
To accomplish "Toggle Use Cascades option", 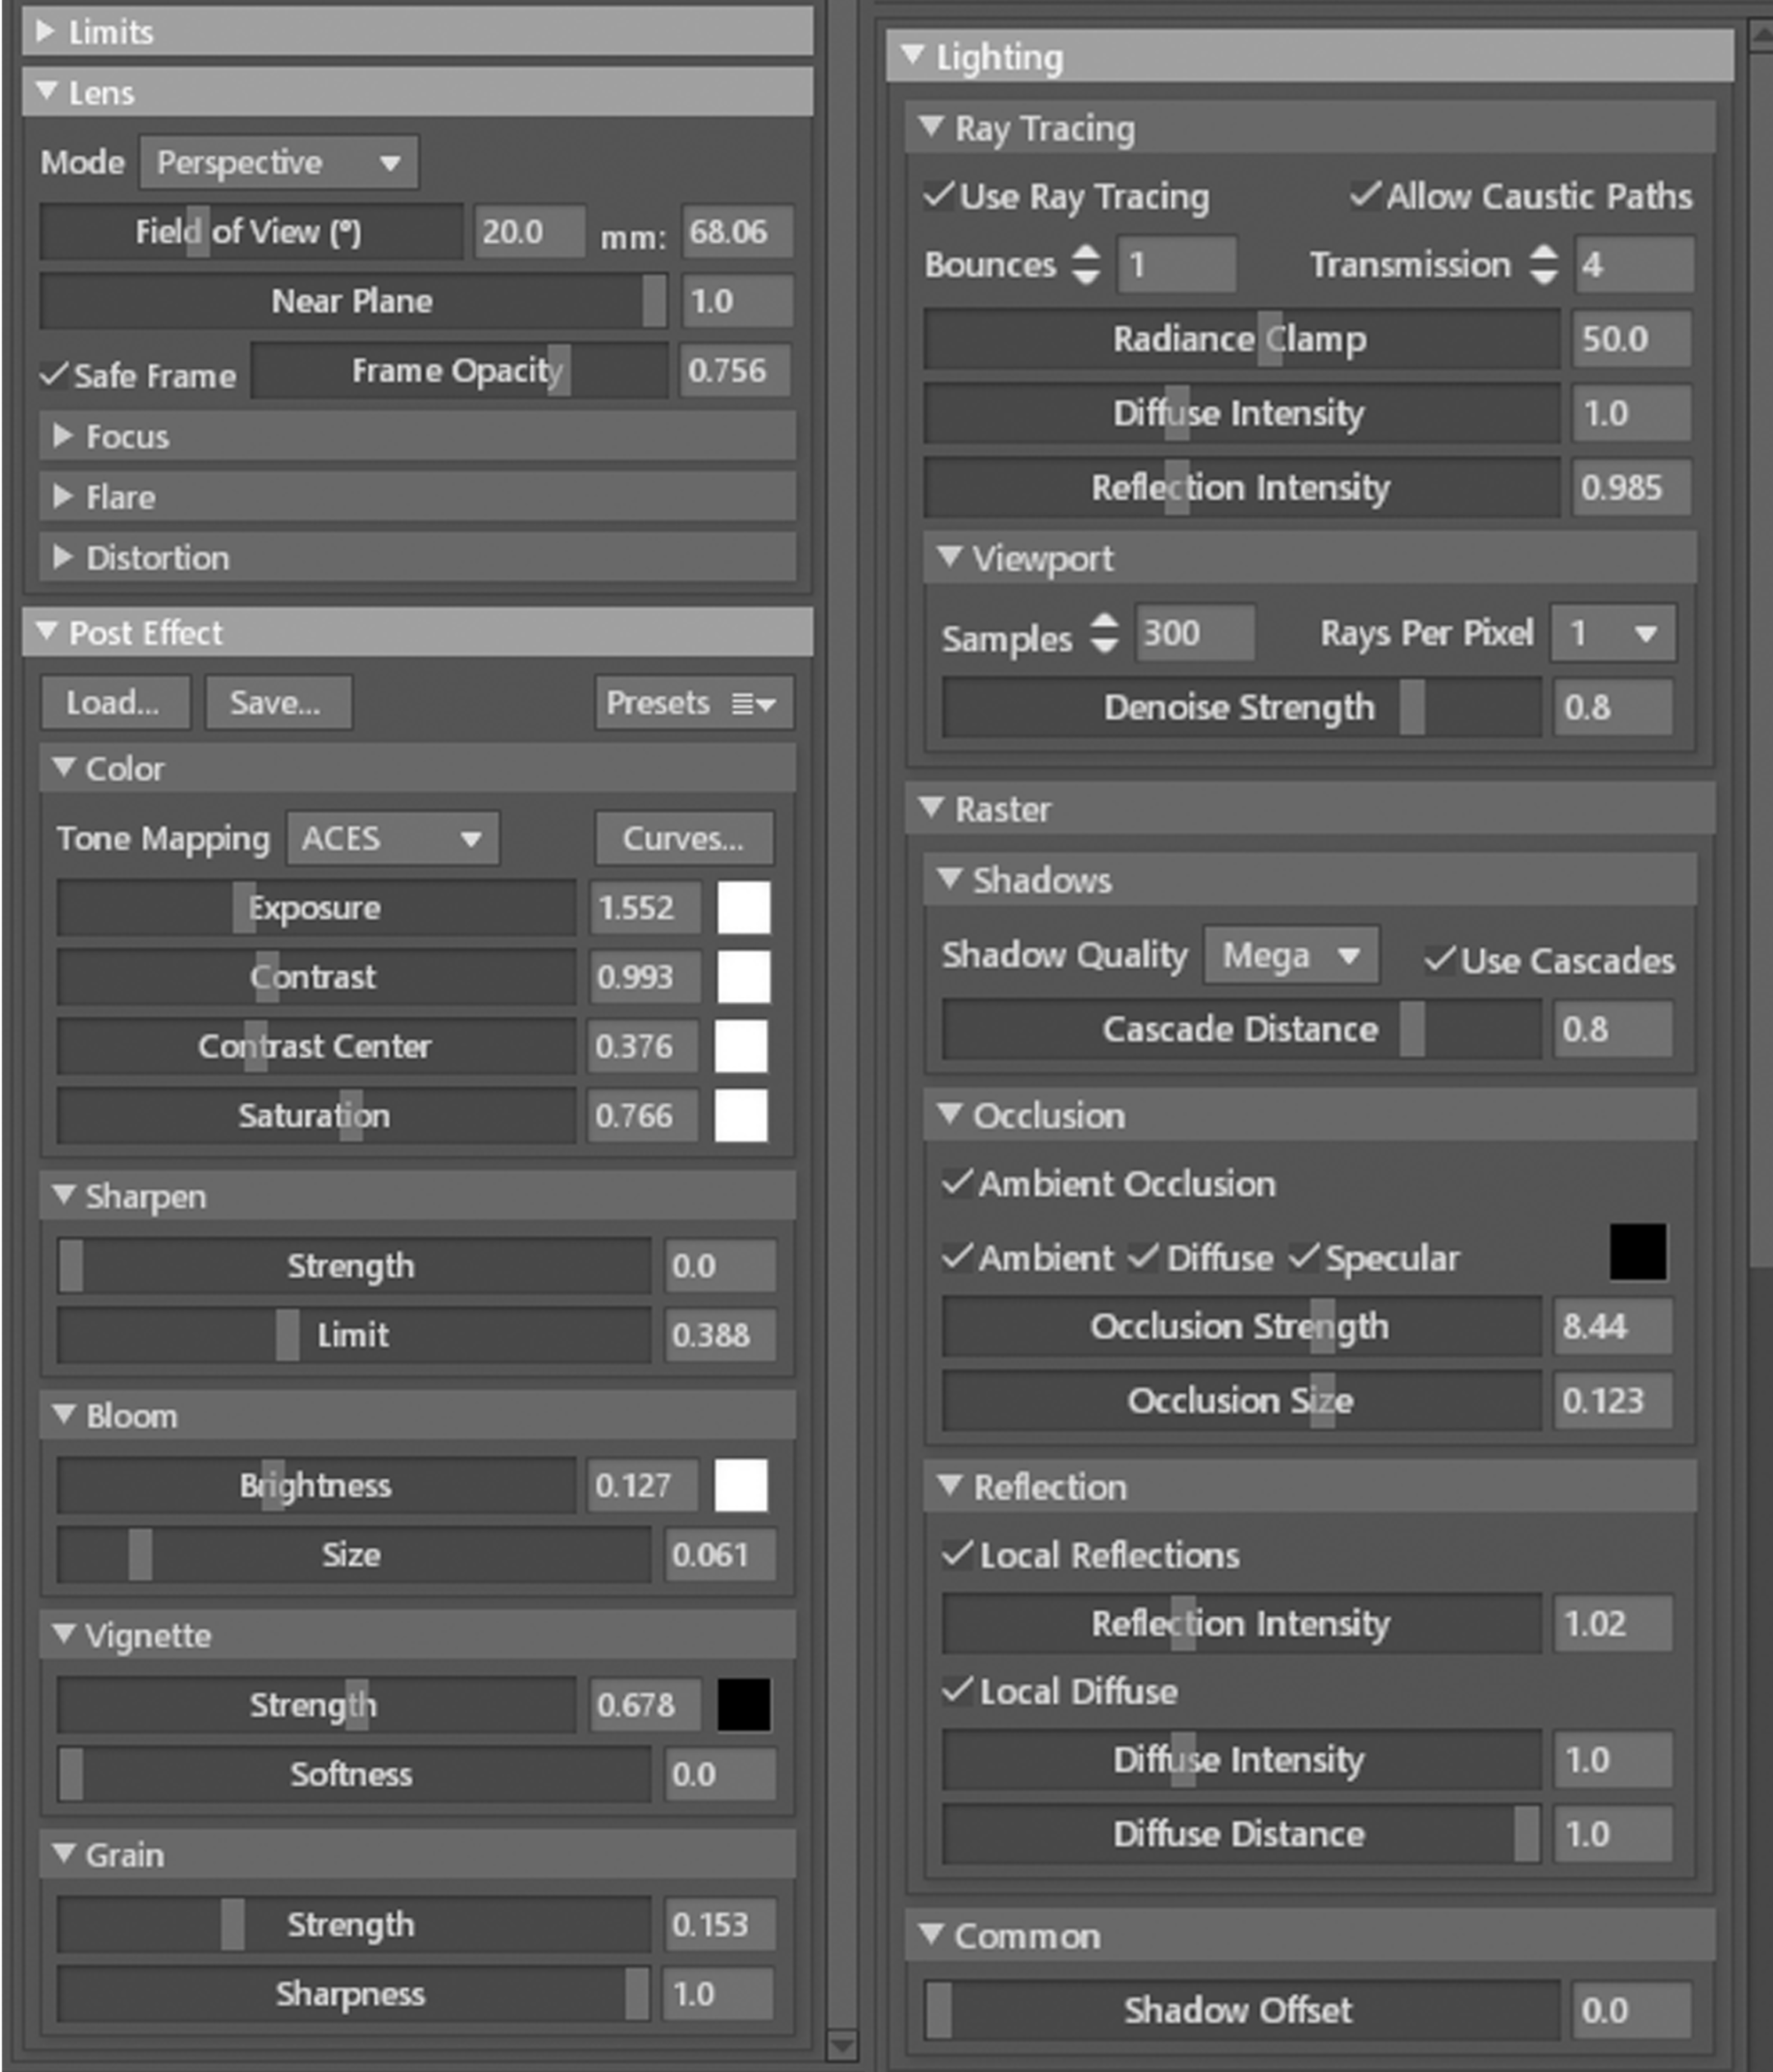I will pyautogui.click(x=1439, y=960).
